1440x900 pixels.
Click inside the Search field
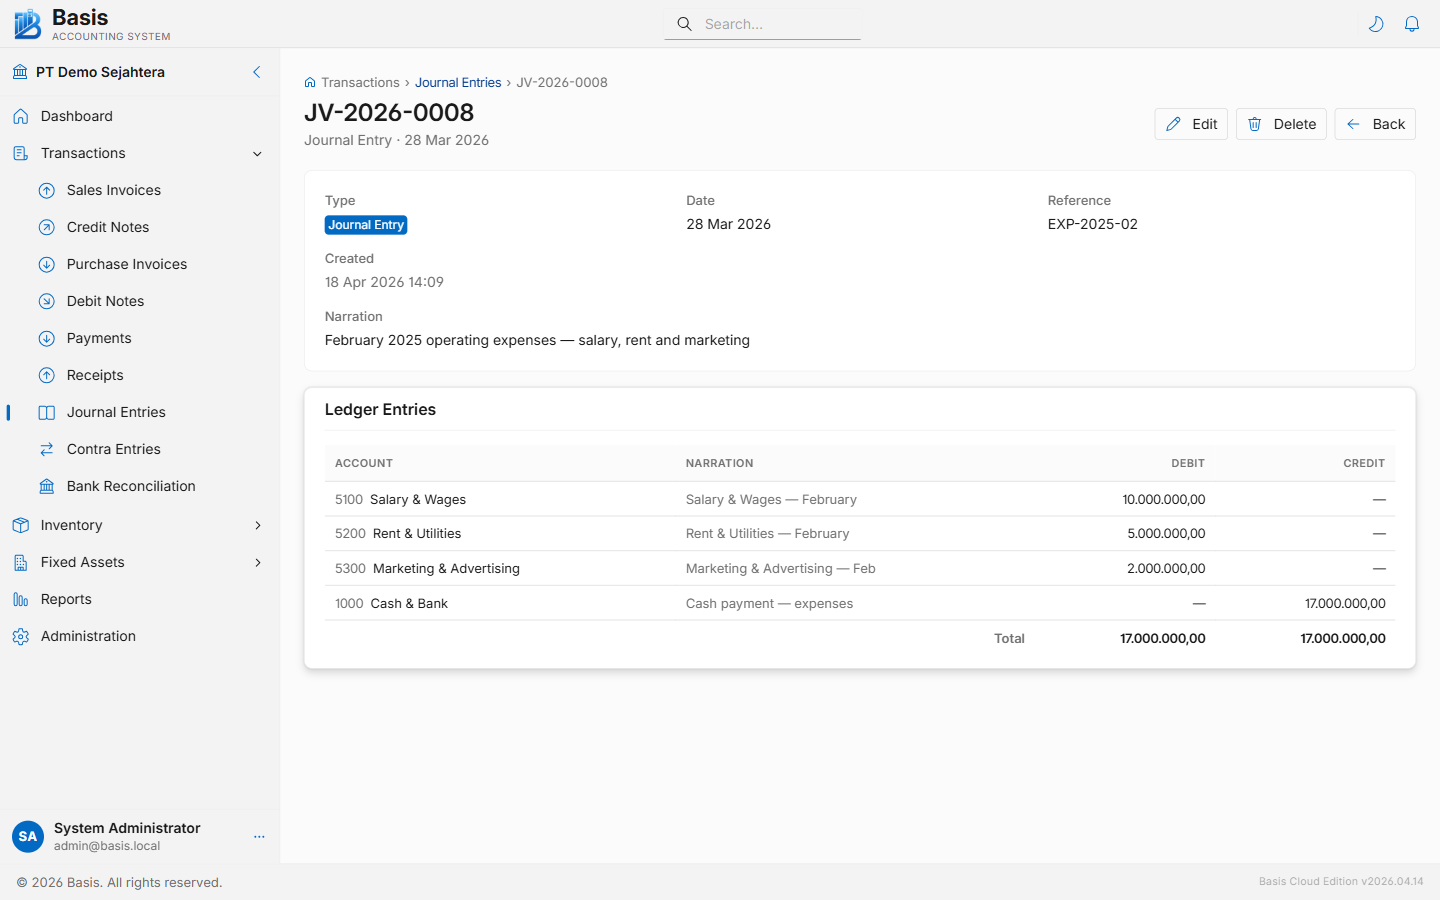click(x=775, y=24)
